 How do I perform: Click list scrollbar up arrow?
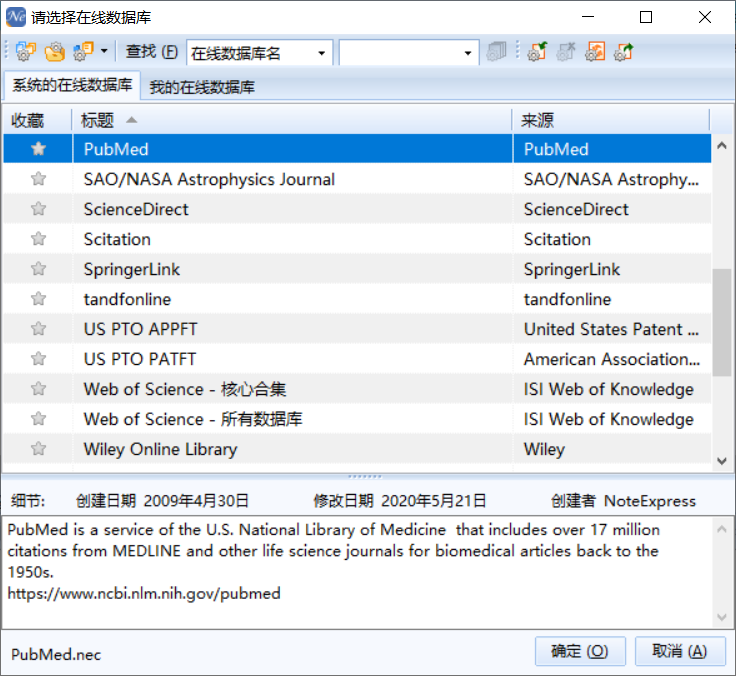tap(722, 146)
